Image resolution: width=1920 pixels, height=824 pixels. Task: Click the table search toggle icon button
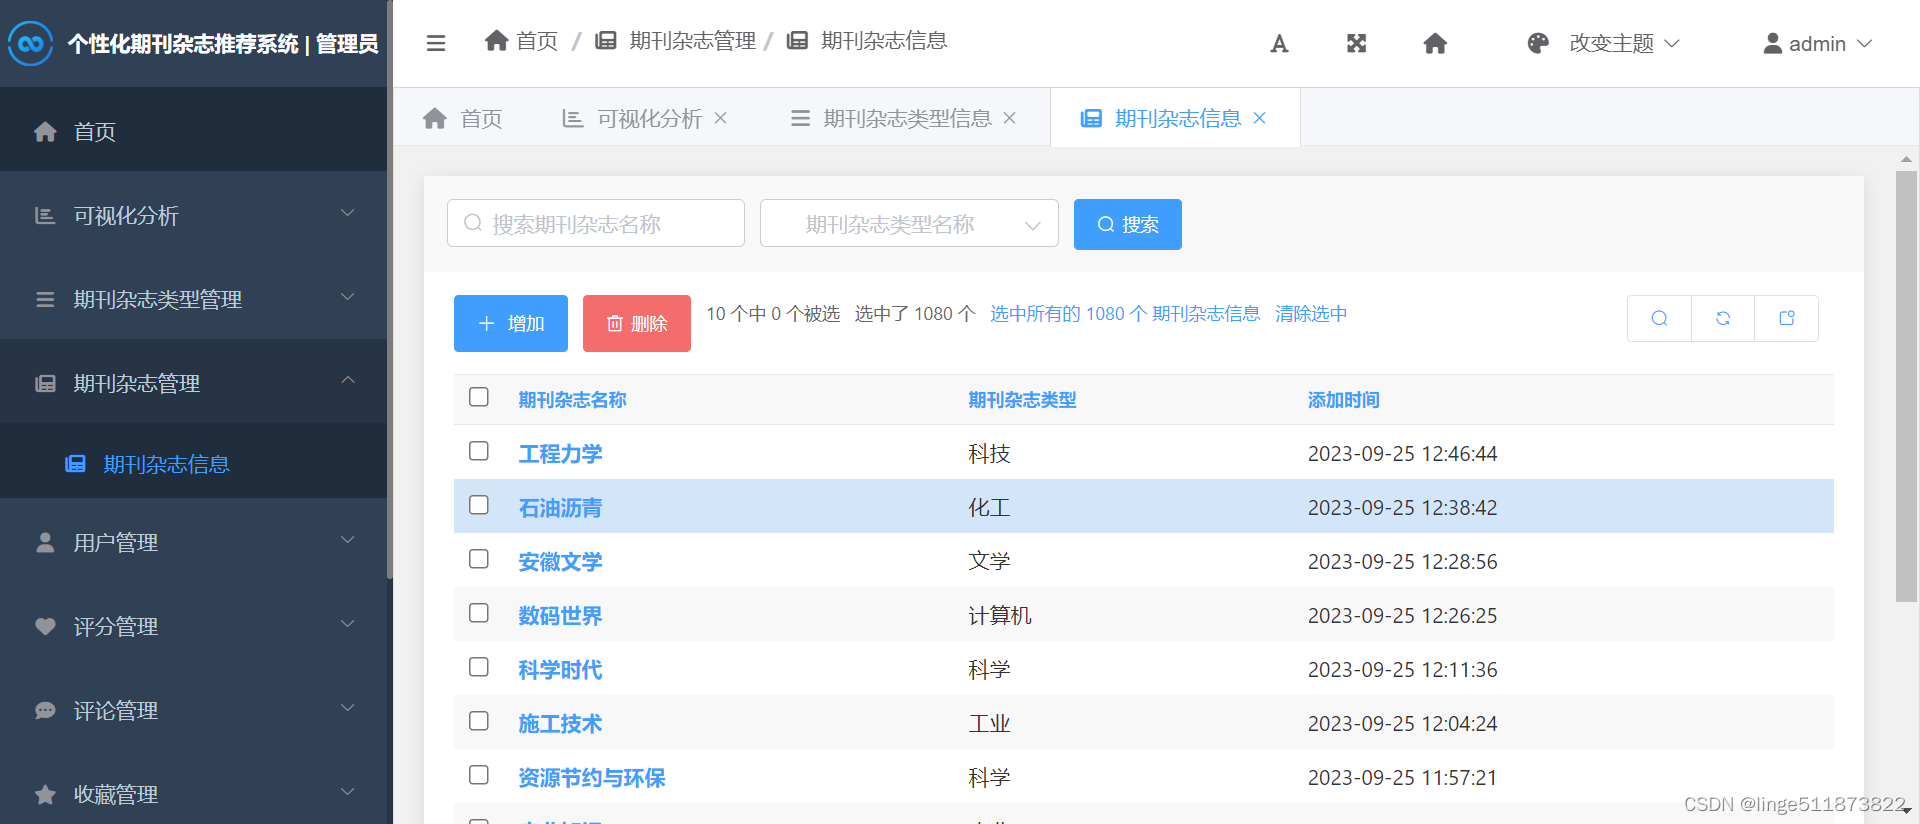1659,318
